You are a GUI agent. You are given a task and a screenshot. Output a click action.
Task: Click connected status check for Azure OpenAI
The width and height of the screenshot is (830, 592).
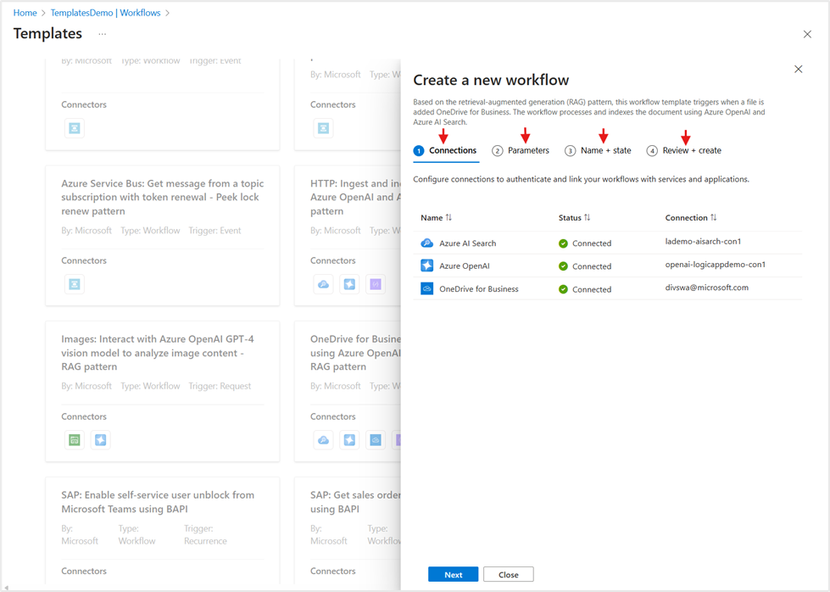pos(563,266)
